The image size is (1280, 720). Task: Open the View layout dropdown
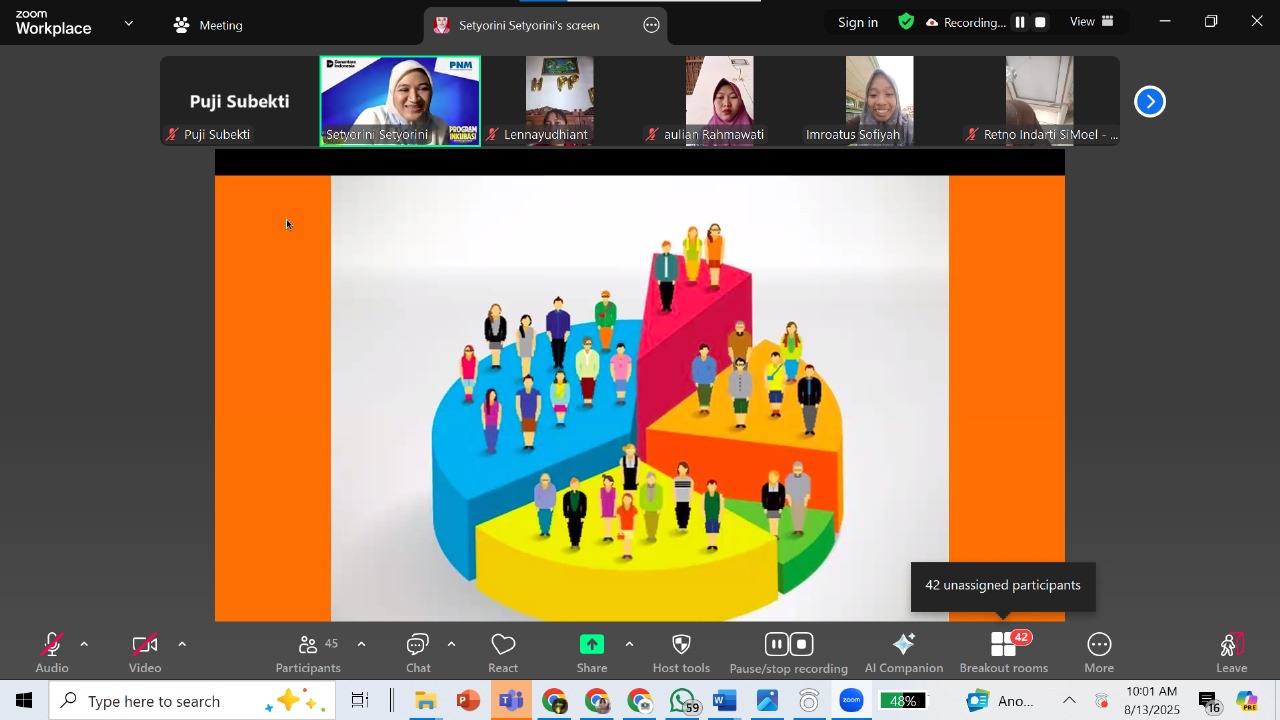1092,22
